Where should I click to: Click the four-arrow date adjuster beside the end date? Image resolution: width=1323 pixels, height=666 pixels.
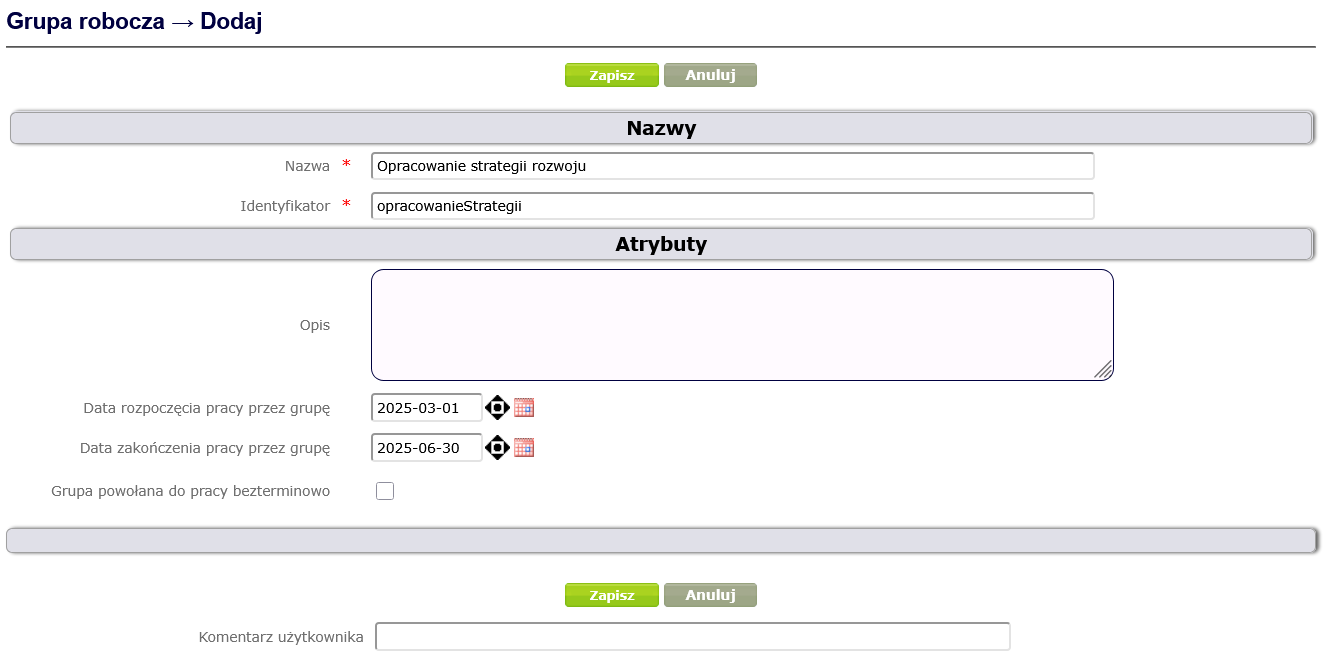pyautogui.click(x=497, y=447)
